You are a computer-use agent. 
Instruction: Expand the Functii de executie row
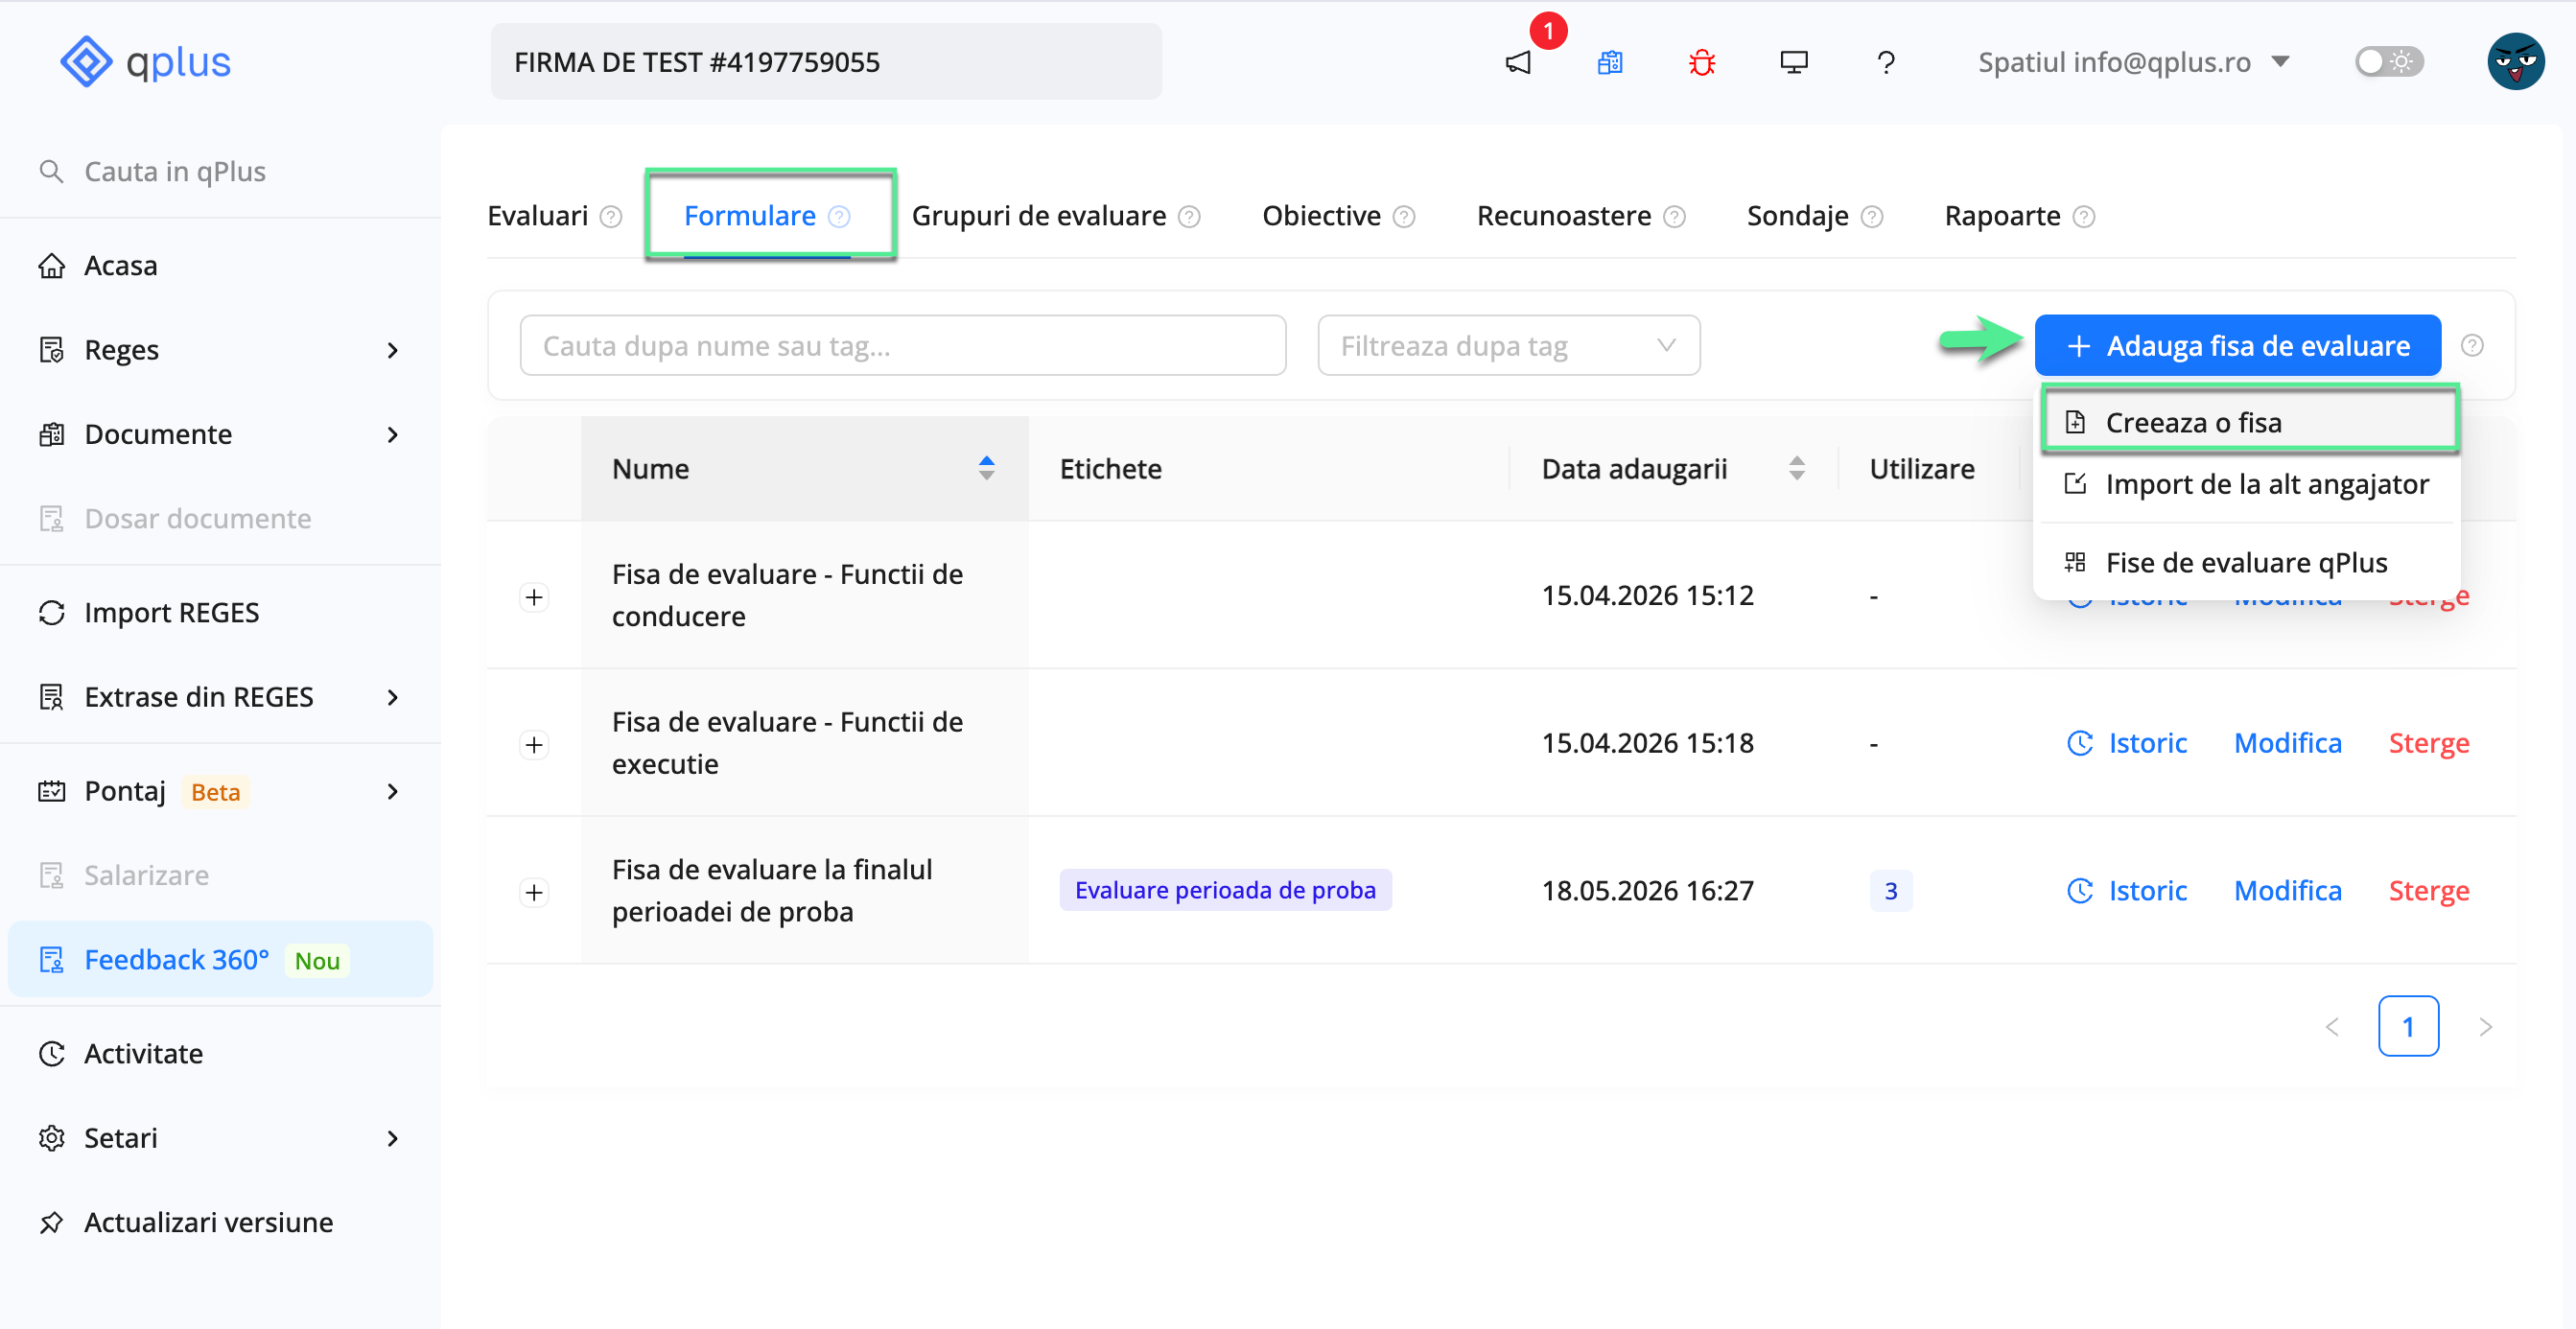click(534, 744)
